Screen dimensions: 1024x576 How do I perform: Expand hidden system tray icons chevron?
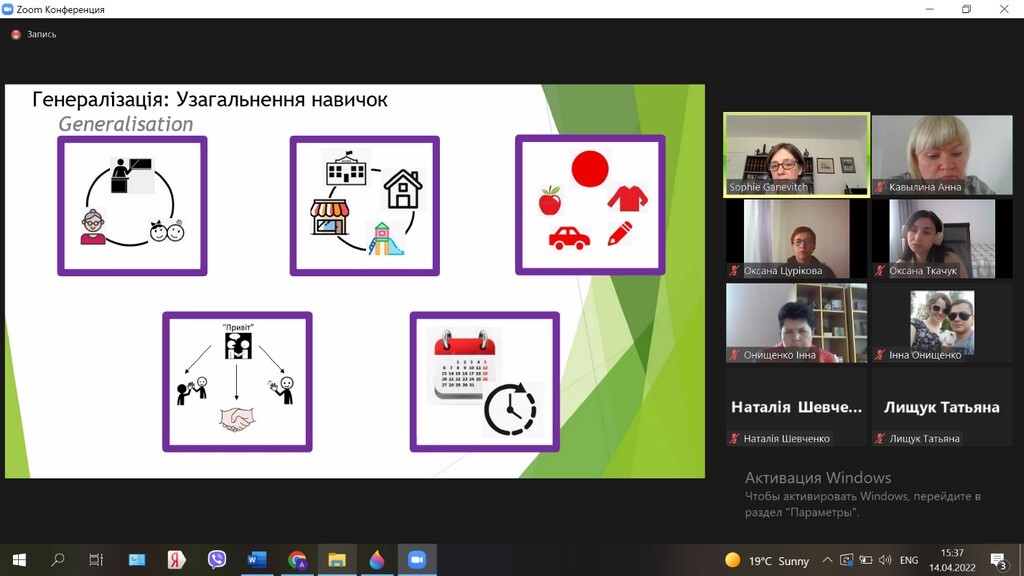(x=827, y=560)
